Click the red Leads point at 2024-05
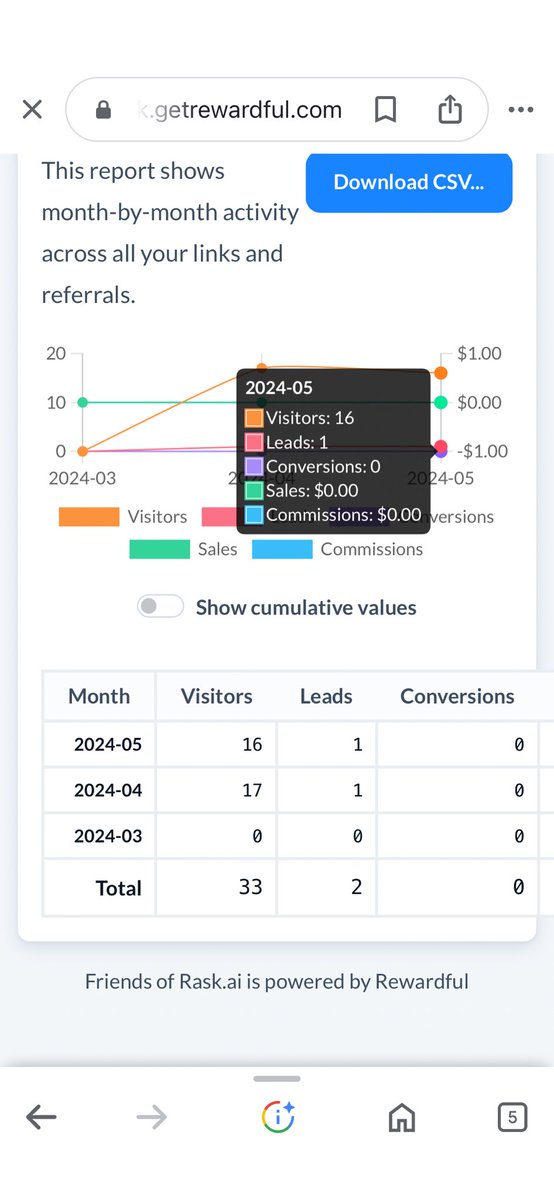 click(441, 447)
